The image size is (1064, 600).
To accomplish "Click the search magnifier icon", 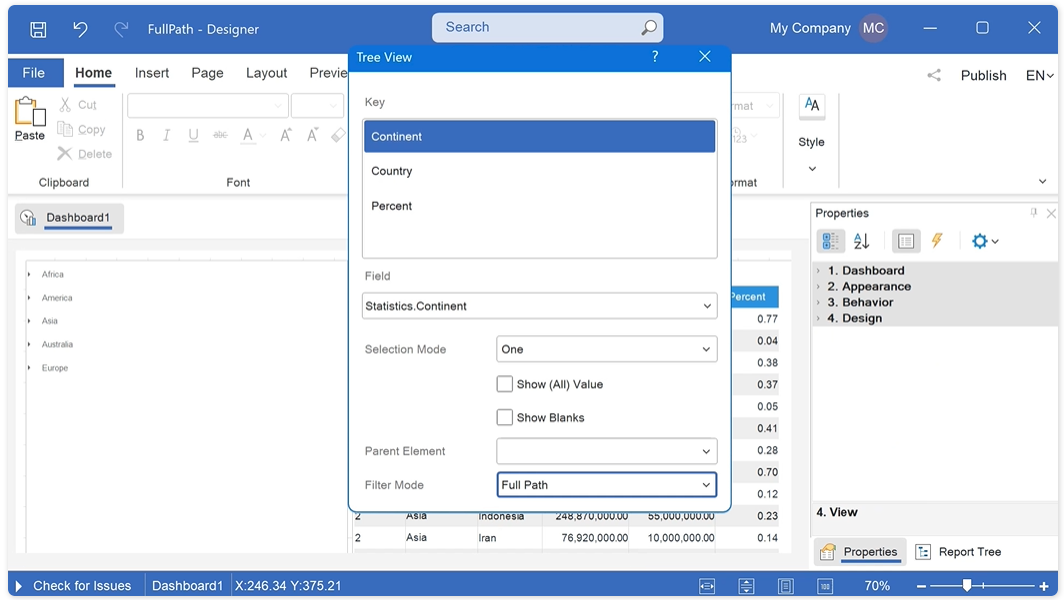I will [x=648, y=28].
